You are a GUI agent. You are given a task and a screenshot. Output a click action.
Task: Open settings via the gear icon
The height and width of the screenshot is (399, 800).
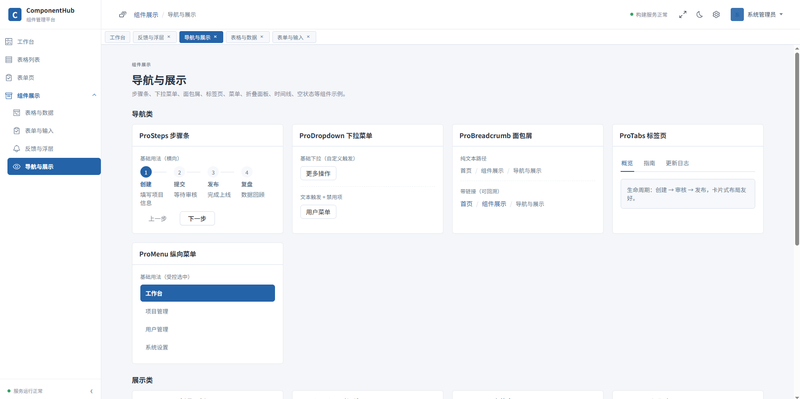point(716,15)
